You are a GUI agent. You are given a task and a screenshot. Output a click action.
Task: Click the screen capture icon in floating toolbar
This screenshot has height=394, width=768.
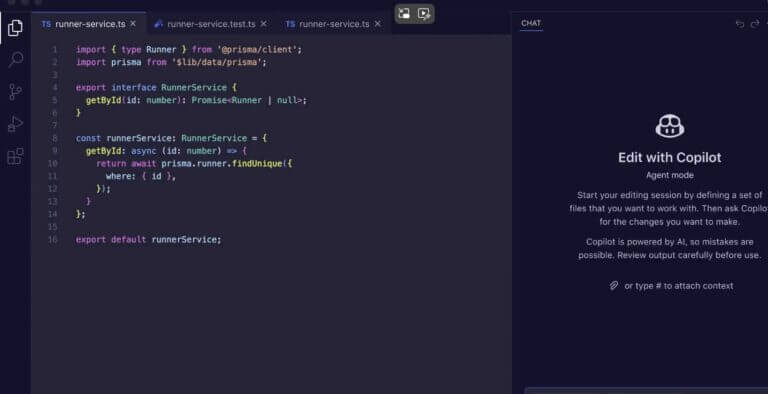[404, 14]
